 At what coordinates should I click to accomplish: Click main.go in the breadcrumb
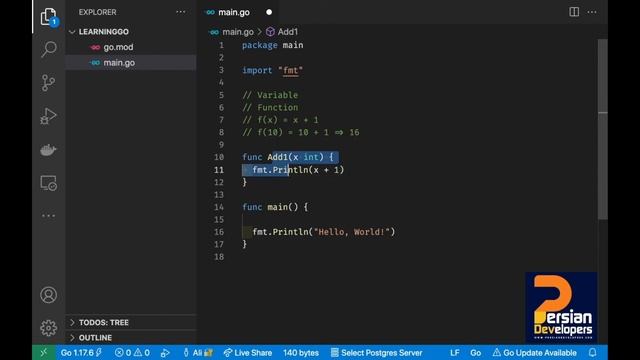[238, 31]
